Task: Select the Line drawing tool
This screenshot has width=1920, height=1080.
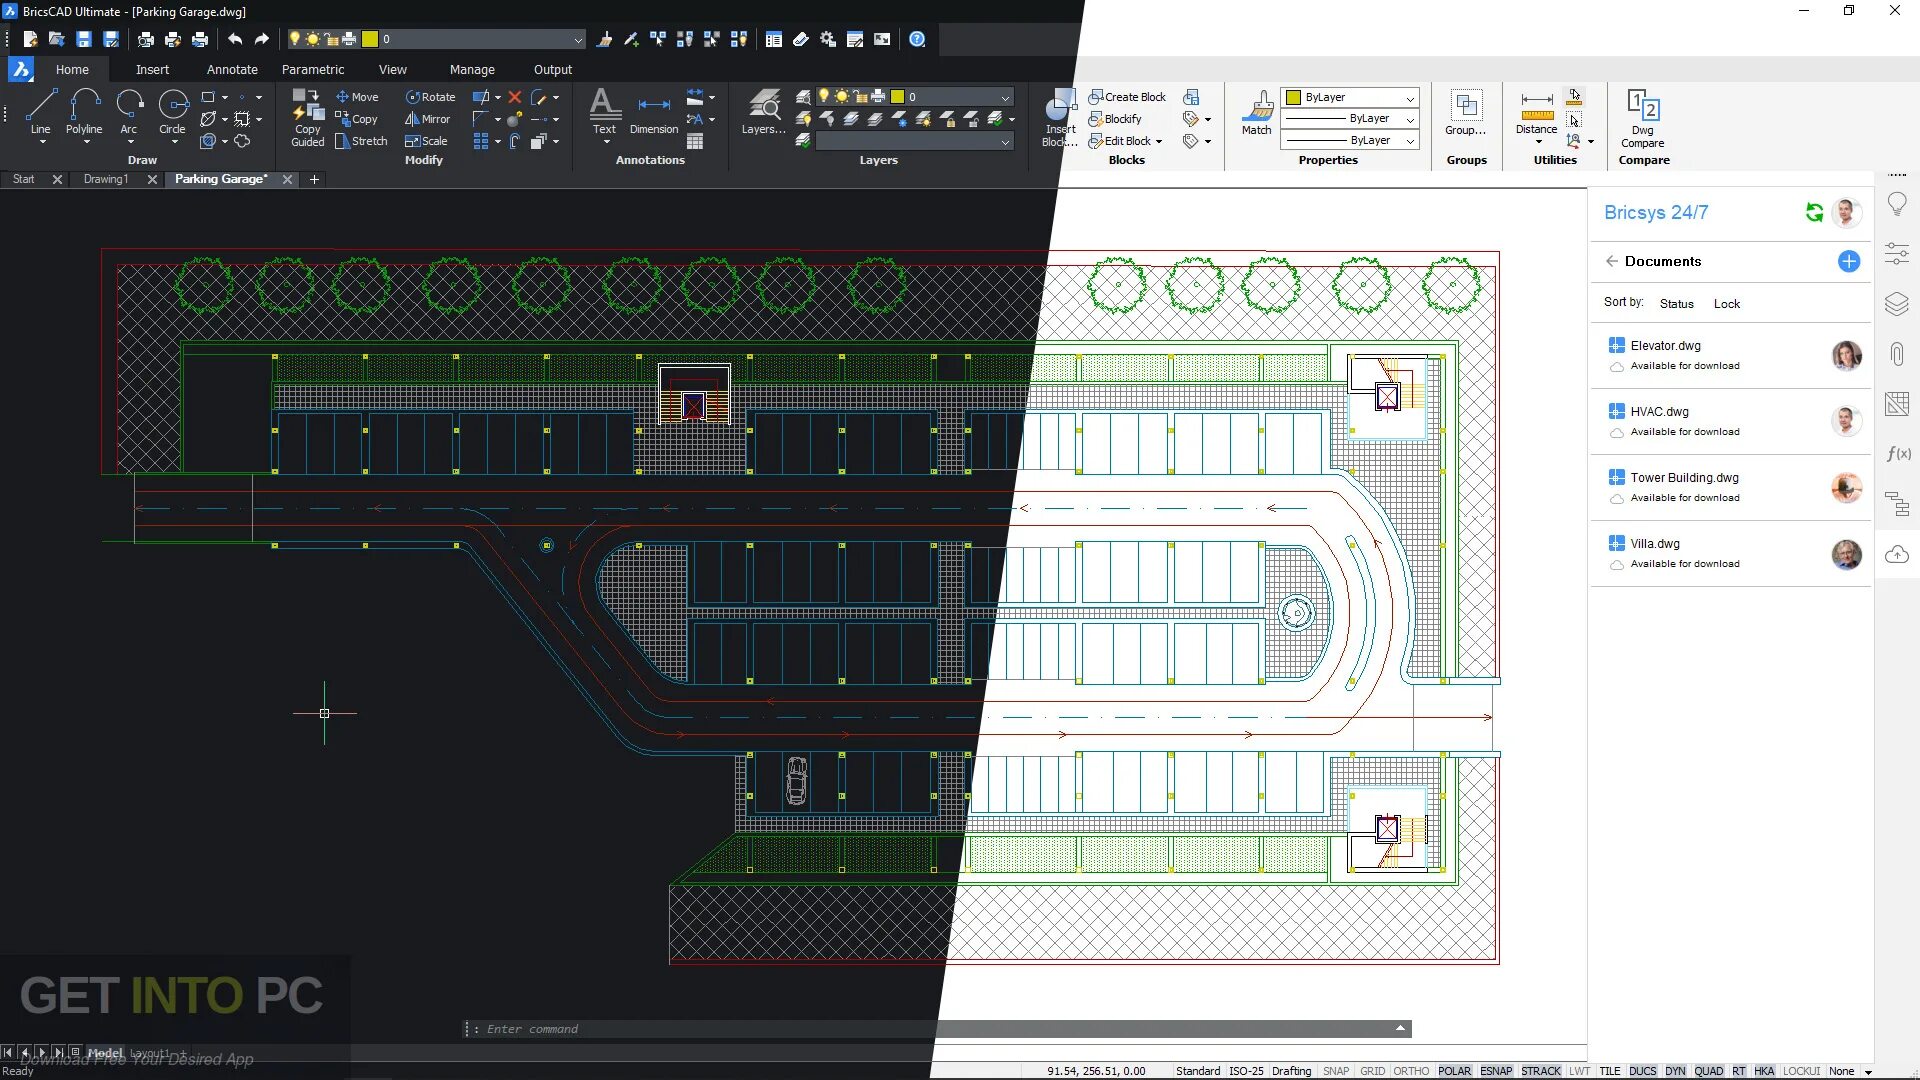Action: tap(40, 110)
